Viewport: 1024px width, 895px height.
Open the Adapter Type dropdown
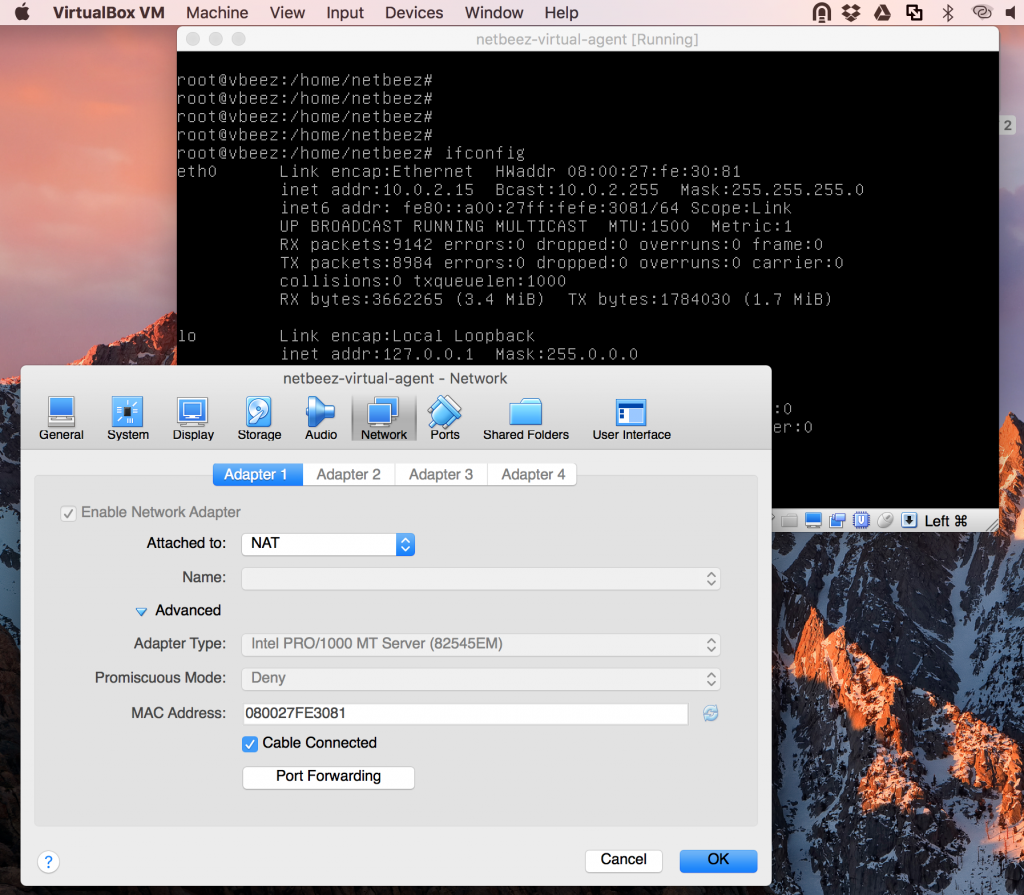click(481, 645)
